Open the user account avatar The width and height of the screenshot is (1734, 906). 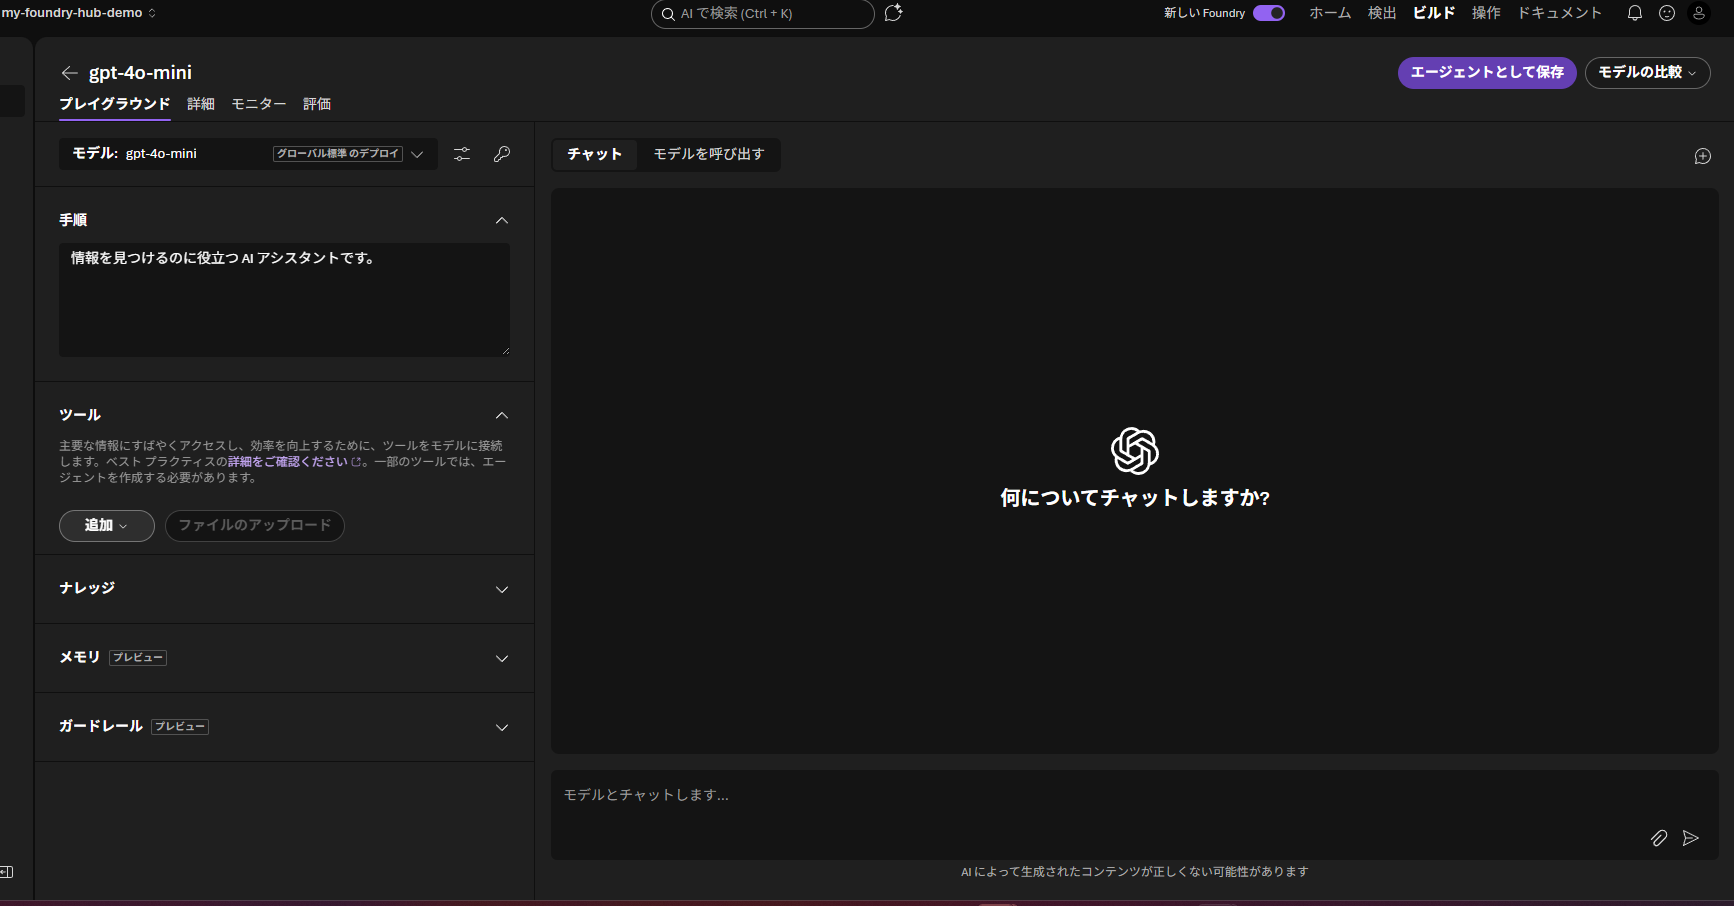(x=1699, y=13)
